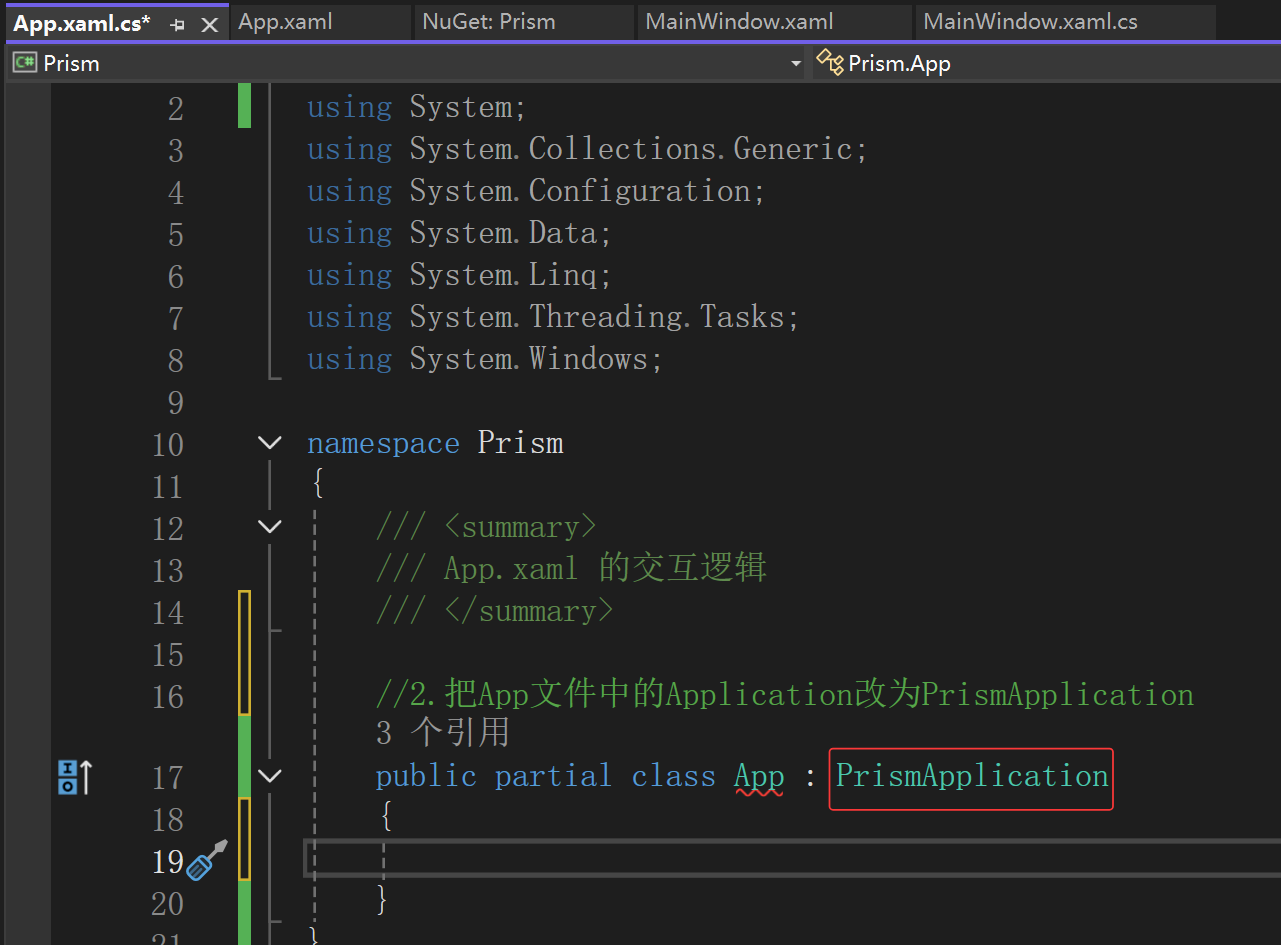Click 'using System.Collections.Generic;' line

(x=587, y=149)
